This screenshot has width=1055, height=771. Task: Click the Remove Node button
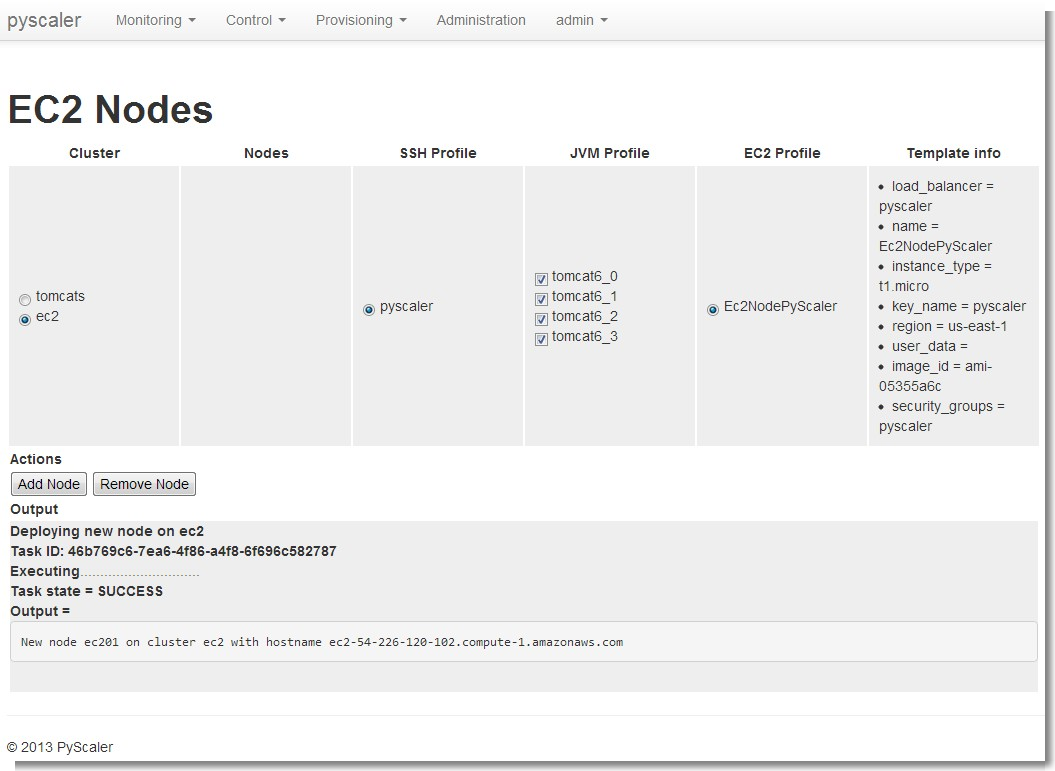click(144, 484)
